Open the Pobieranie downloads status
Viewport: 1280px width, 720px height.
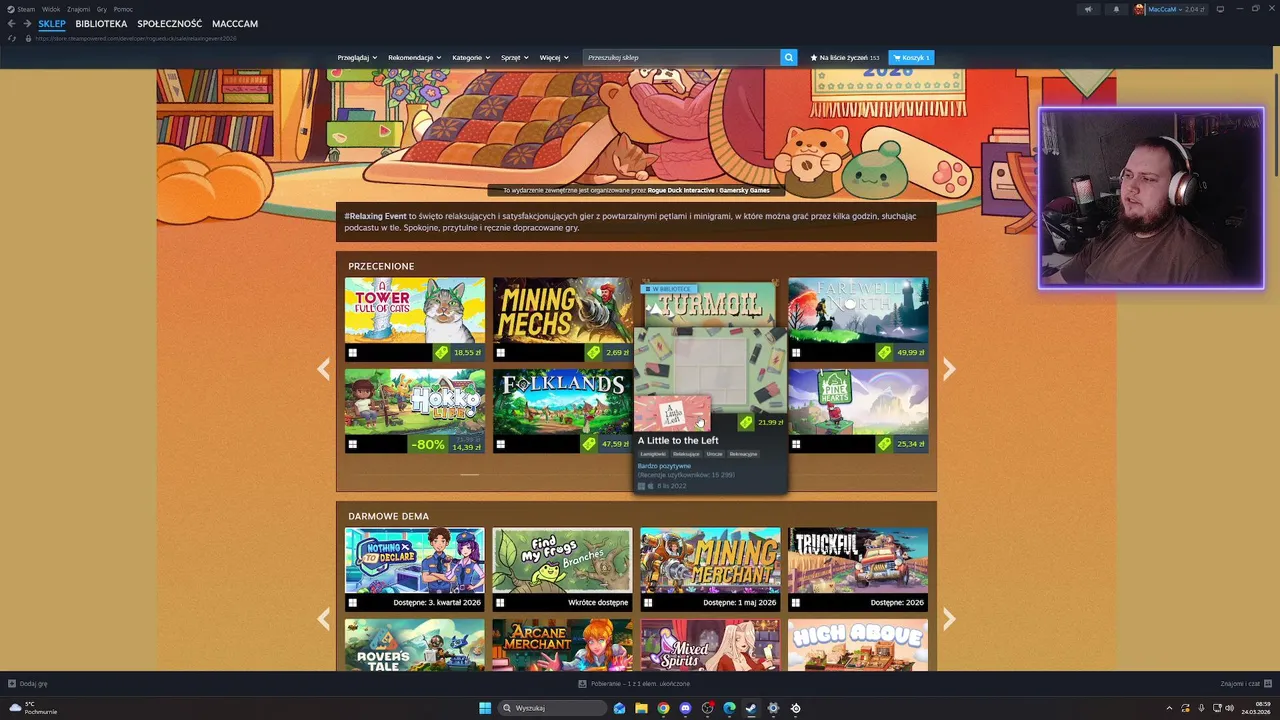634,684
